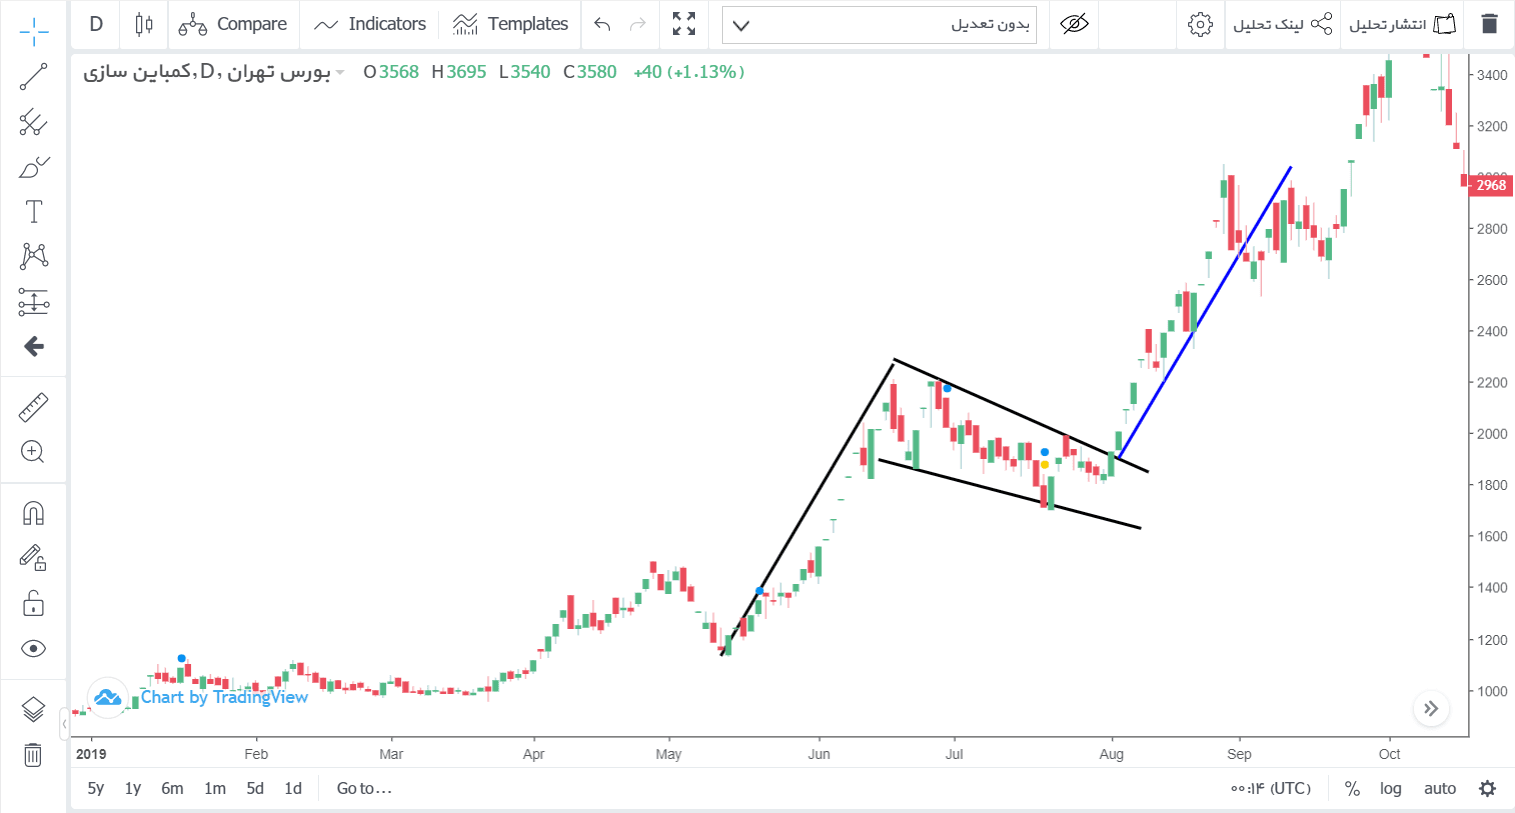Image resolution: width=1515 pixels, height=813 pixels.
Task: Toggle lock all drawing tools
Action: click(x=33, y=603)
